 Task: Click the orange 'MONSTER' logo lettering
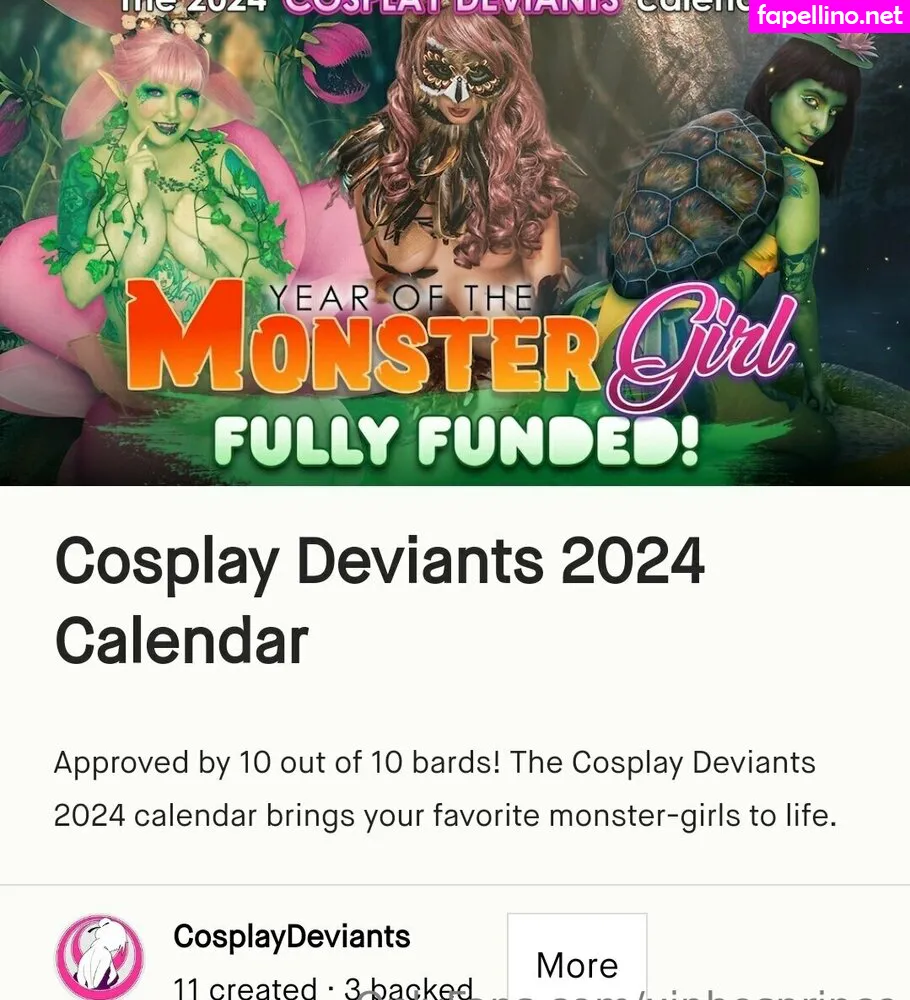coord(361,336)
